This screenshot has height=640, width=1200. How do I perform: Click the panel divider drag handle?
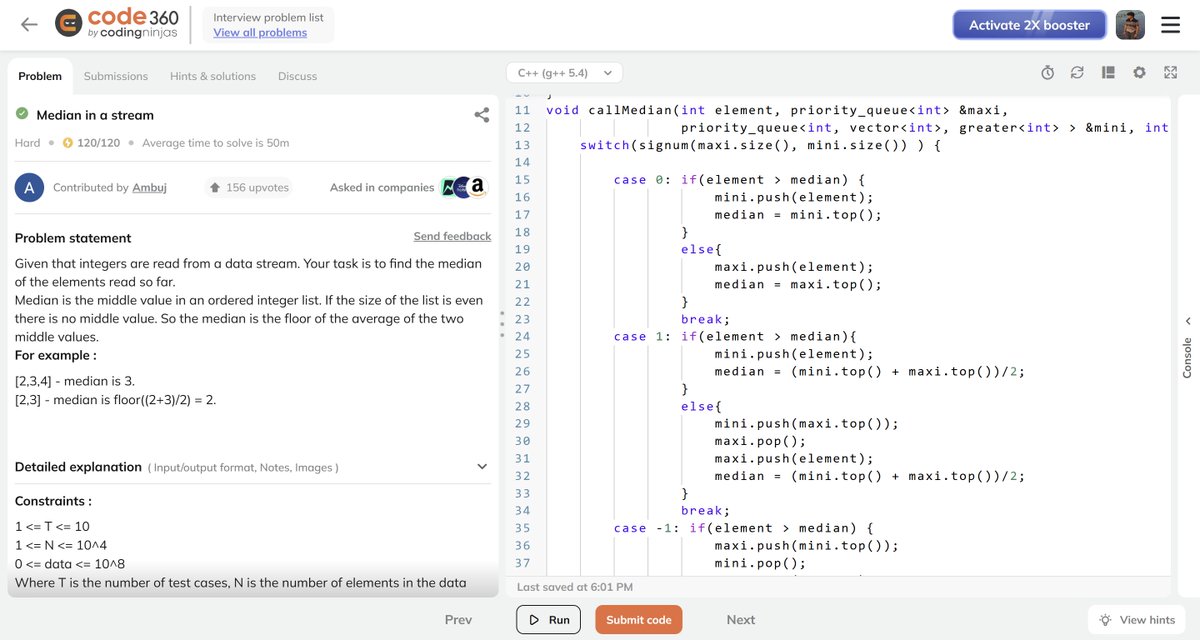point(502,325)
